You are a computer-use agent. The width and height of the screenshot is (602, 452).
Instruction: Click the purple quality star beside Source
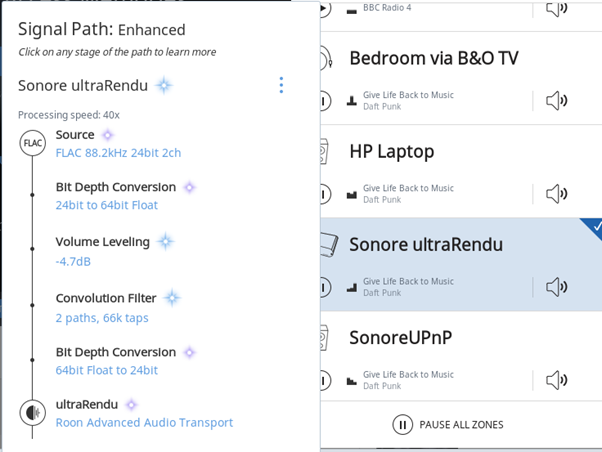click(x=108, y=135)
